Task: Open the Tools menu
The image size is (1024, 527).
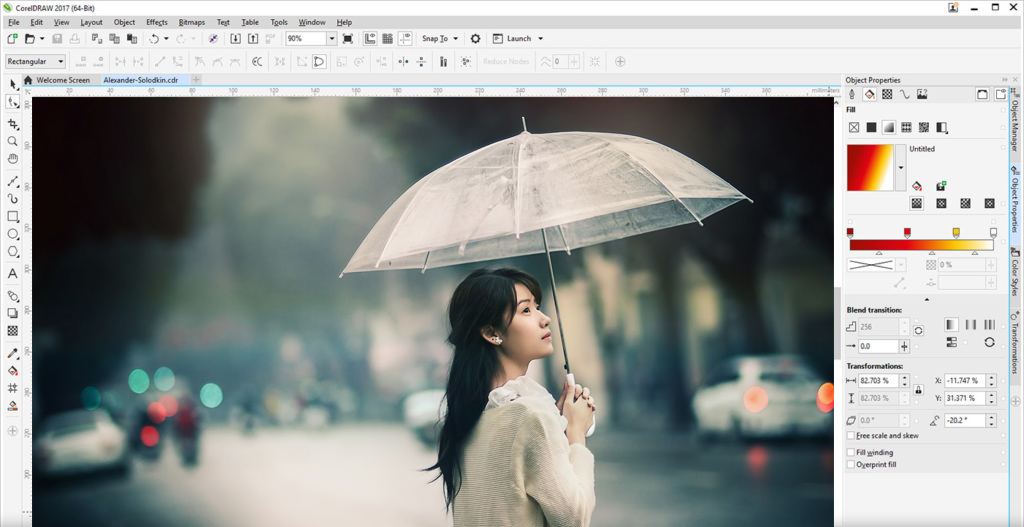Action: pos(279,22)
